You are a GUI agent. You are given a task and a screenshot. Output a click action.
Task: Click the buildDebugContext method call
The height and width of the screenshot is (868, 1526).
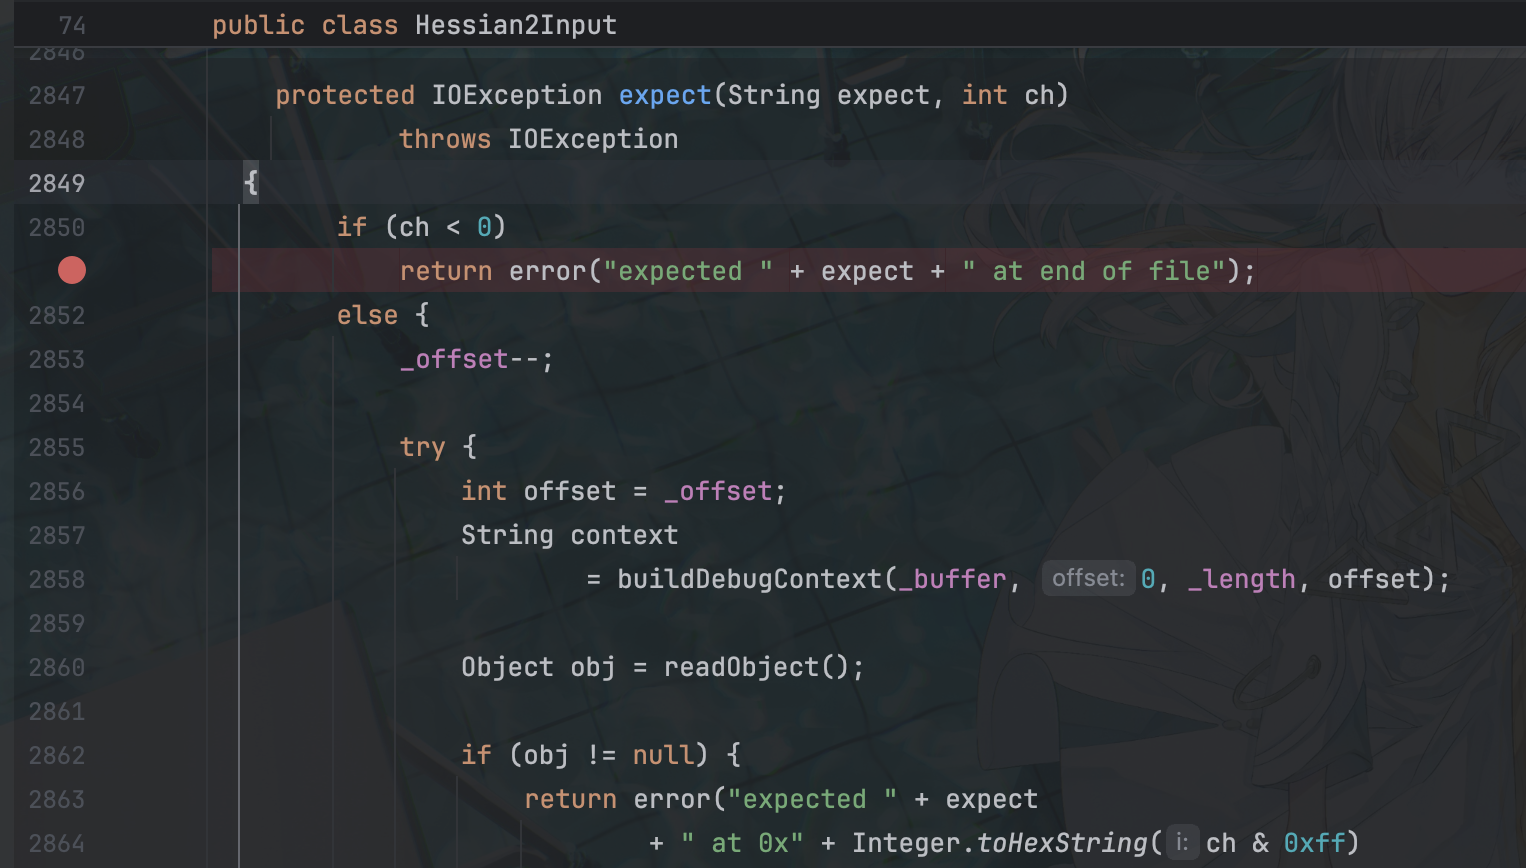[749, 579]
